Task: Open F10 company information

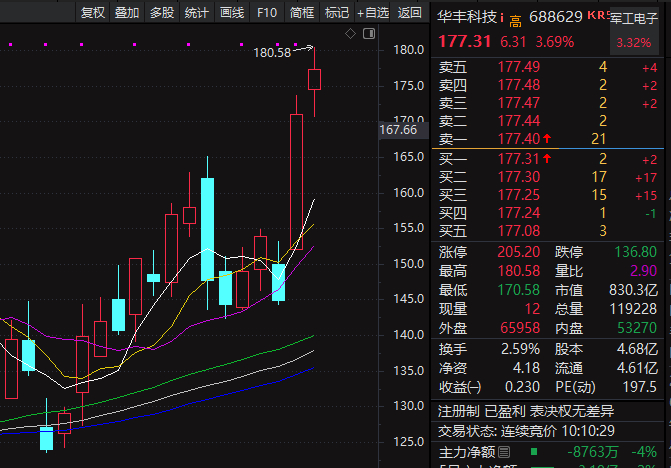Action: click(267, 13)
